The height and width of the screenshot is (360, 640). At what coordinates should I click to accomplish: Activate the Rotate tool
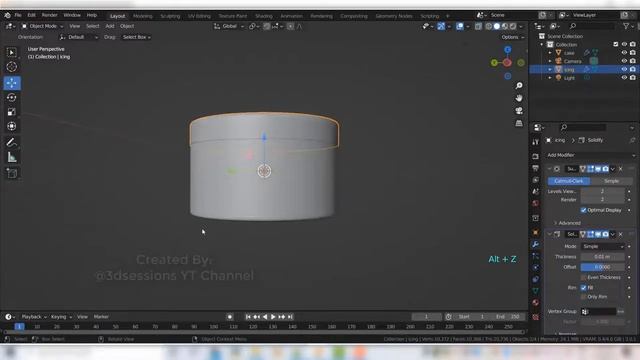[11, 98]
